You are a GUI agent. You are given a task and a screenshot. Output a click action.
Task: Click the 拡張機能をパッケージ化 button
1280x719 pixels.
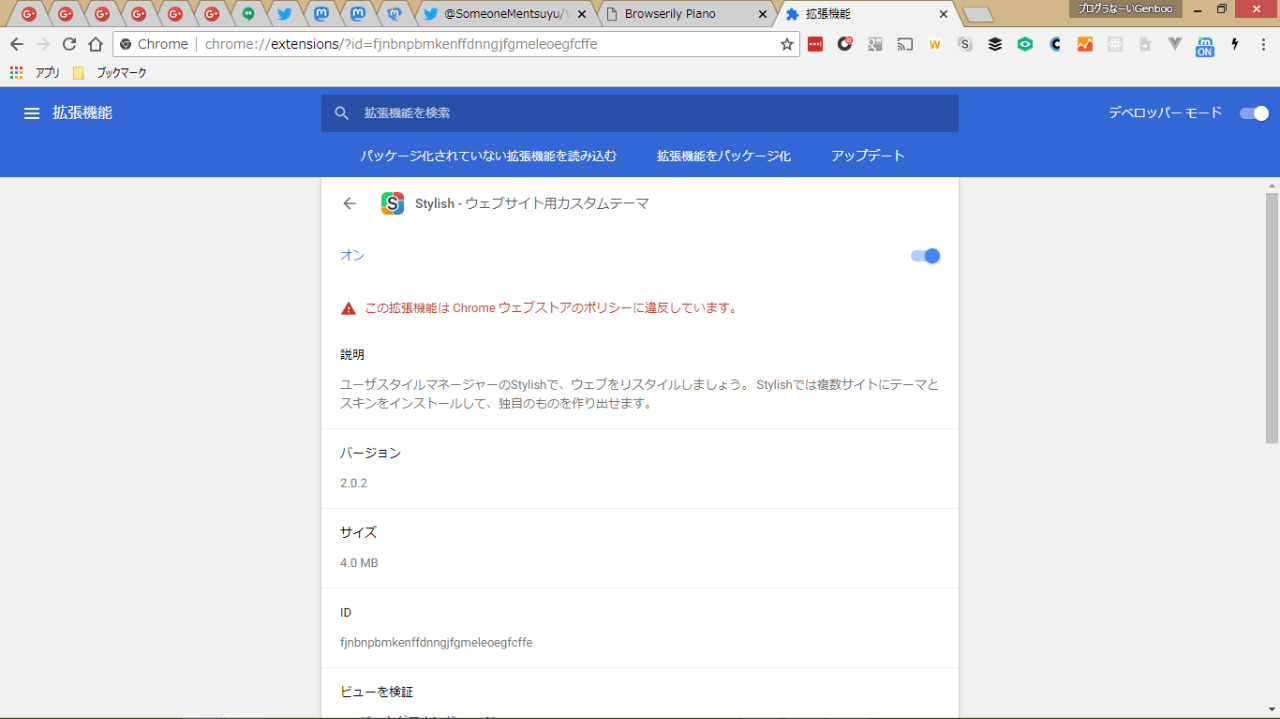click(x=723, y=156)
